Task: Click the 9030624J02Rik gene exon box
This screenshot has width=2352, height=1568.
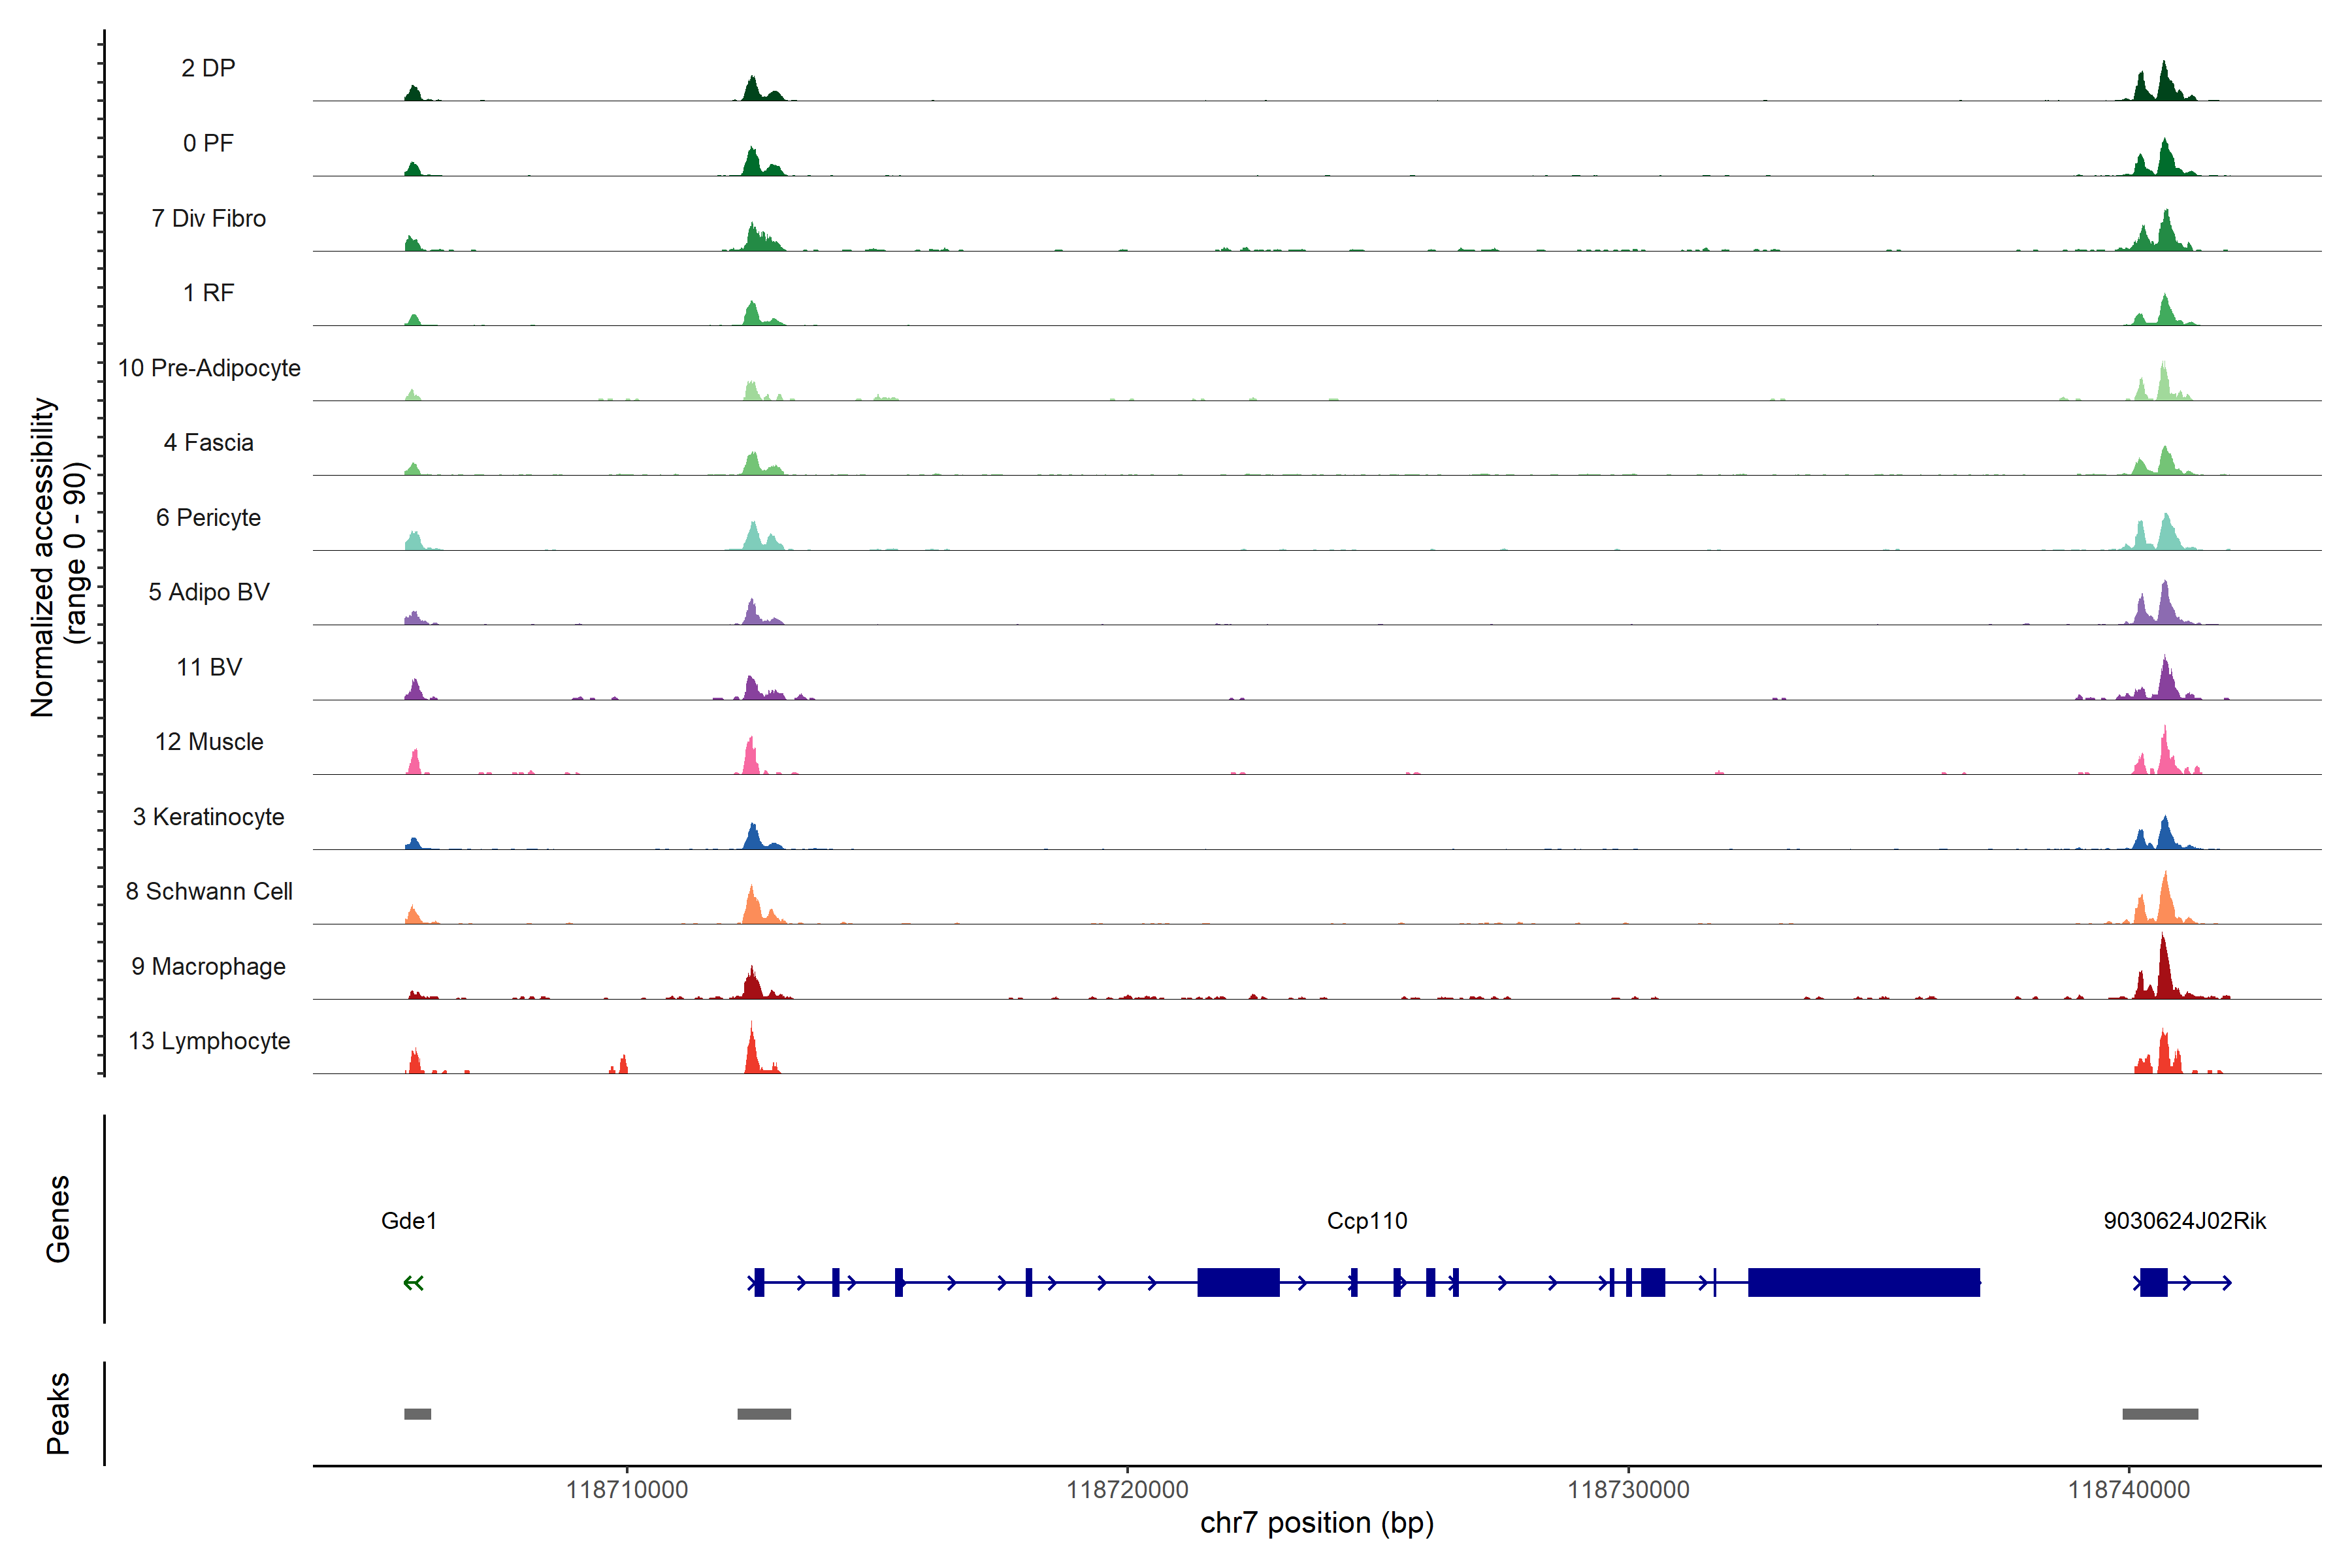Action: (2153, 1282)
